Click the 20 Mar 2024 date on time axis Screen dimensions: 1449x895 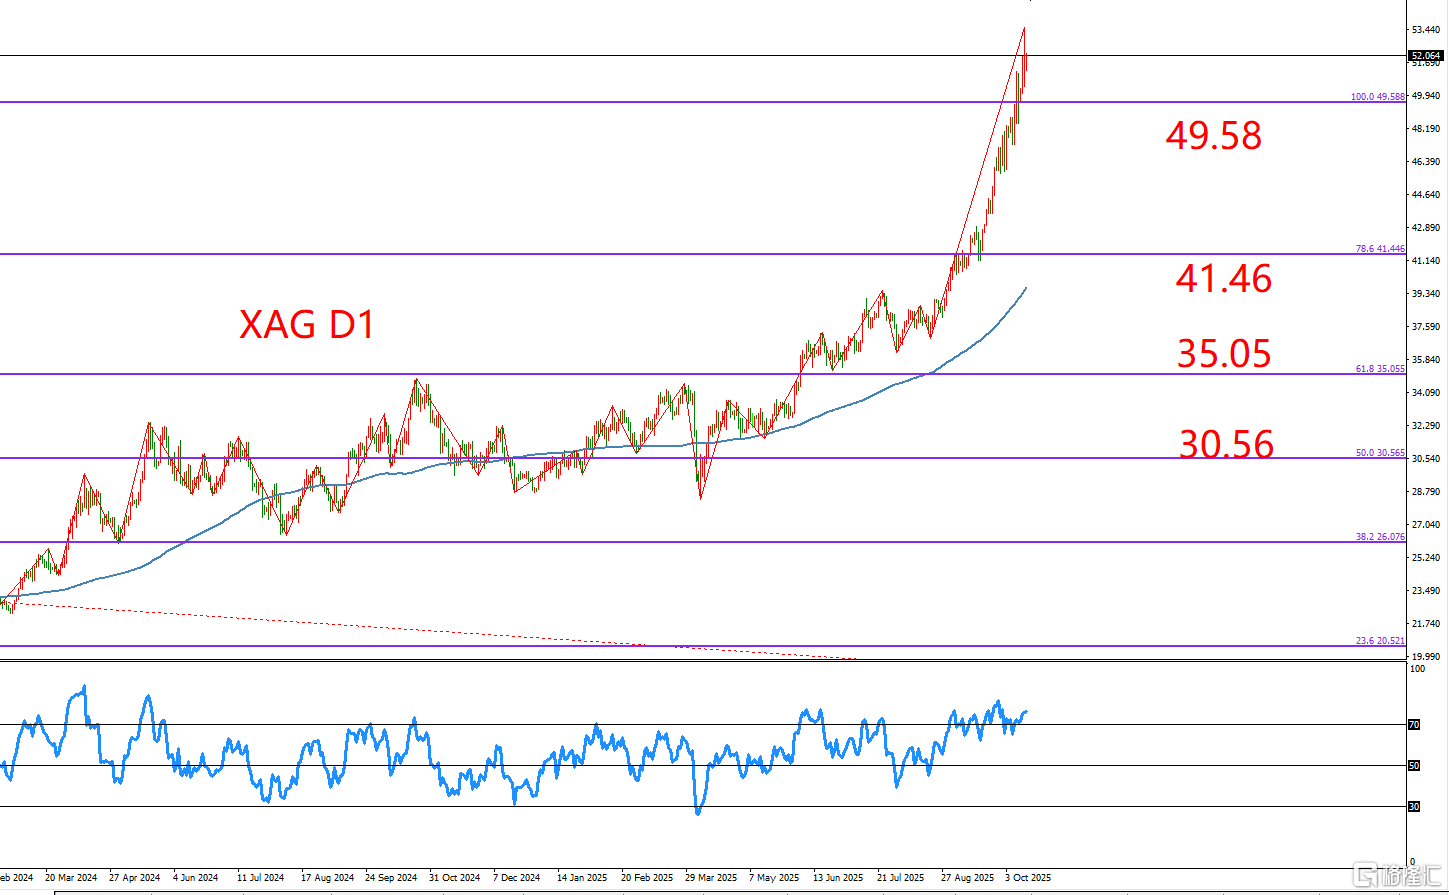[x=71, y=878]
